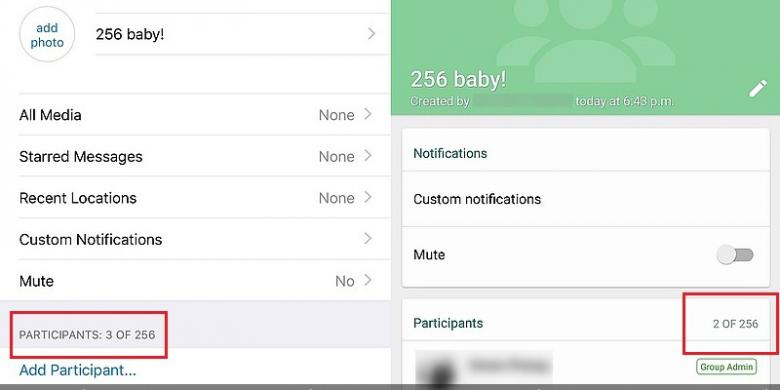Tap the Group Admin badge
The height and width of the screenshot is (390, 780).
(726, 367)
